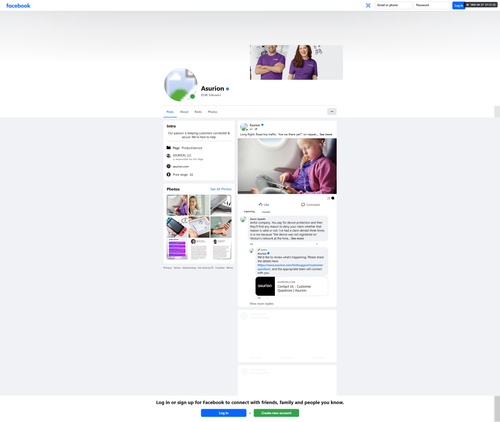Open the gray laptop photo thumbnail
Viewport: 500px width, 422px height.
point(221,205)
